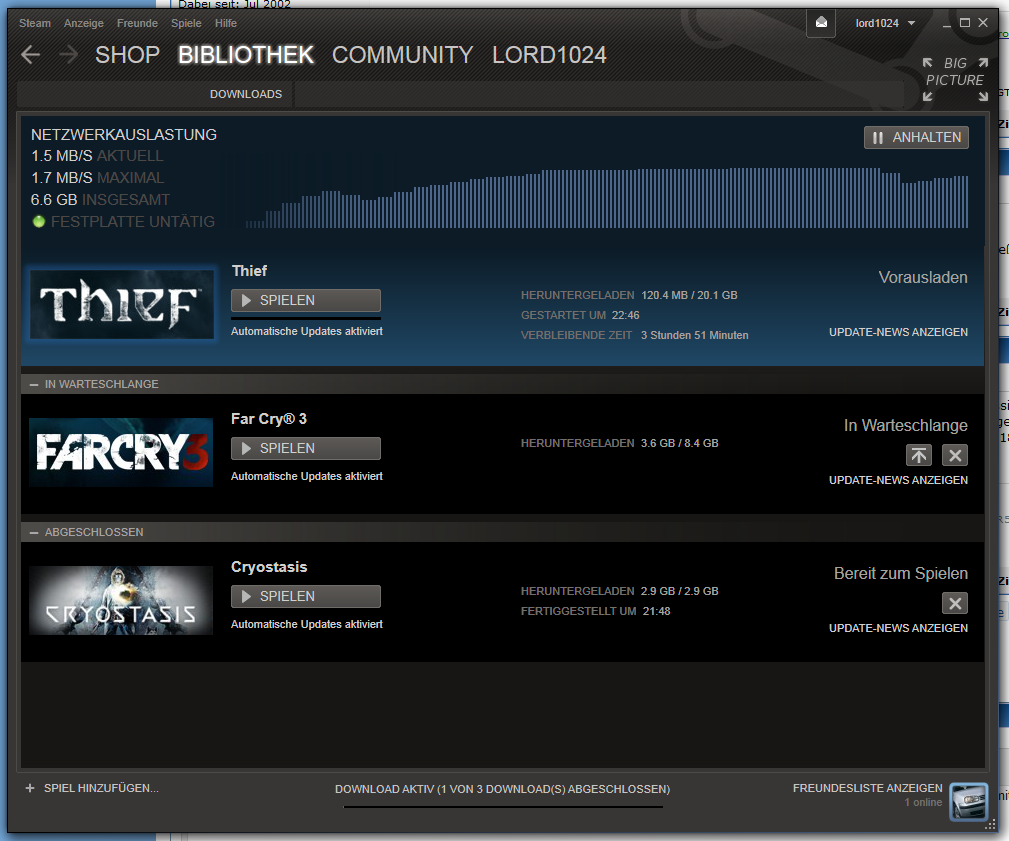Click the Thief download progress bar
This screenshot has height=841, width=1009.
point(306,318)
